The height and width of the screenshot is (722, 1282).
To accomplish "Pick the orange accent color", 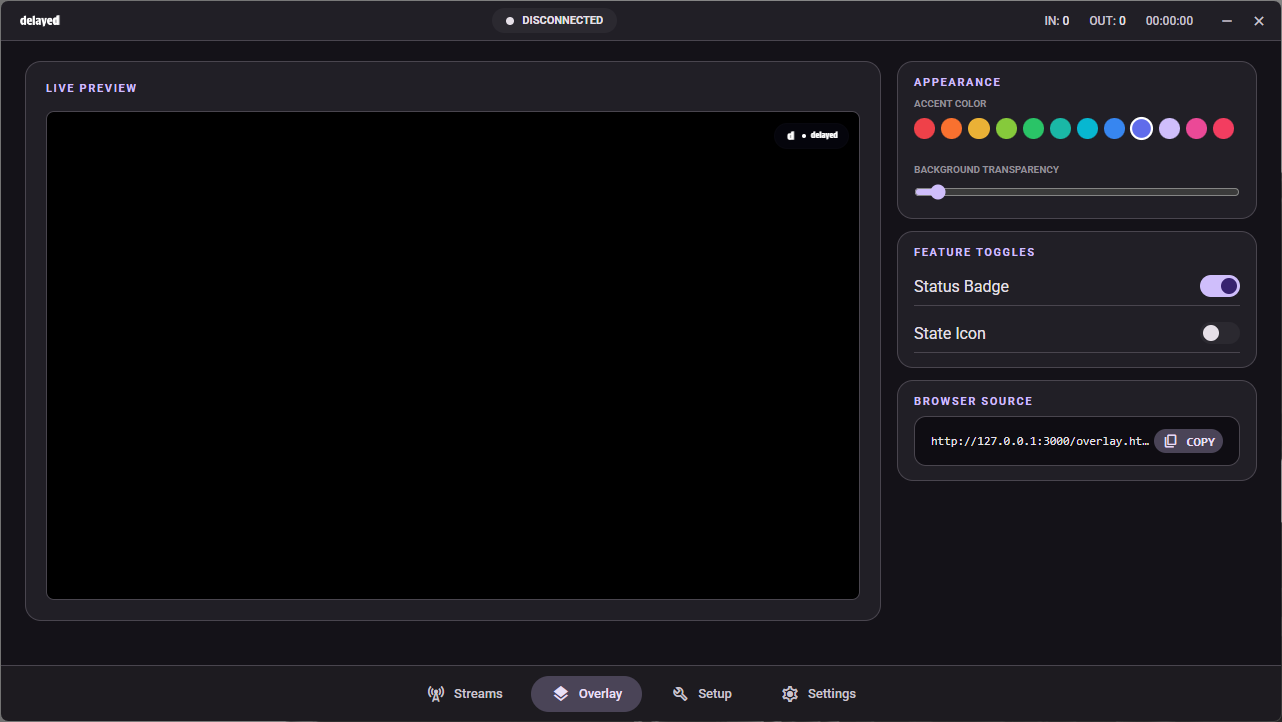I will (x=951, y=128).
